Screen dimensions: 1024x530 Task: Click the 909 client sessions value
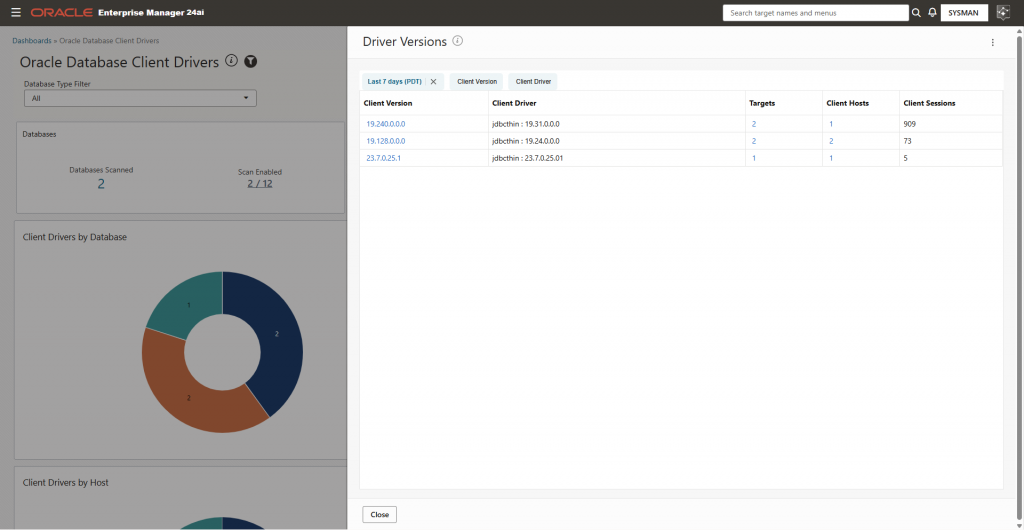coord(910,124)
